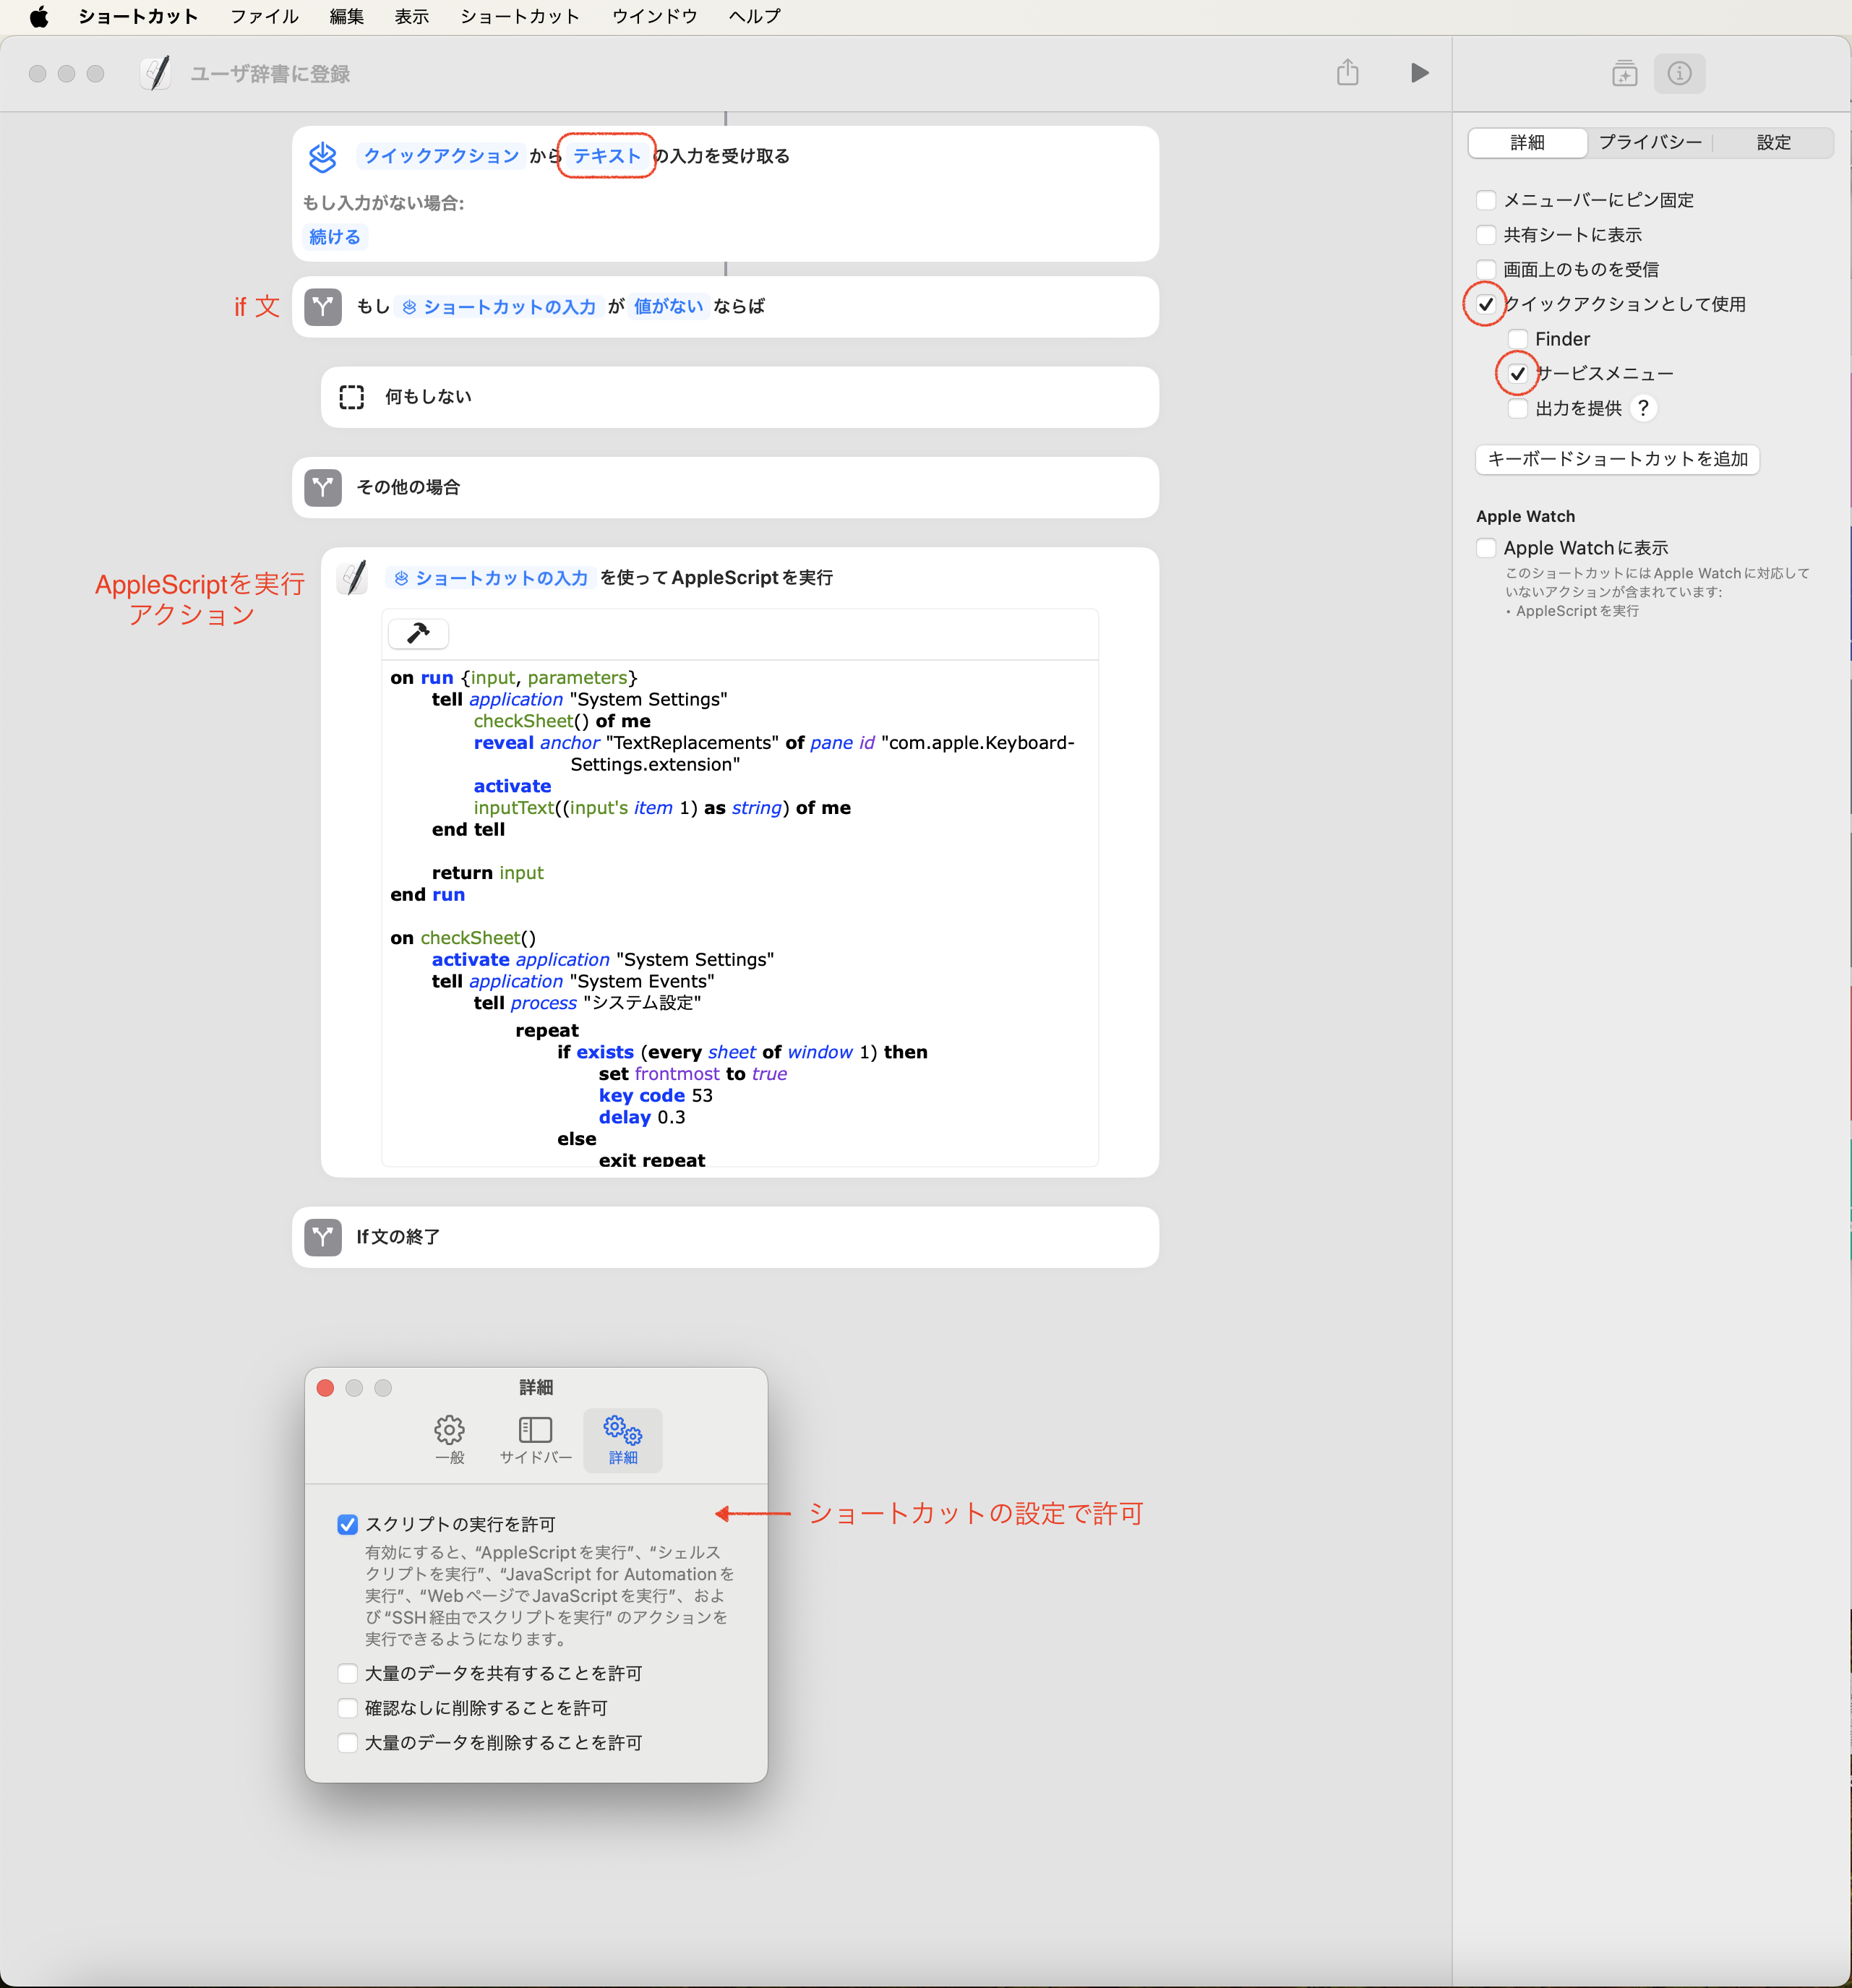
Task: Enable メニューバーにピン固定 checkbox
Action: click(x=1486, y=200)
